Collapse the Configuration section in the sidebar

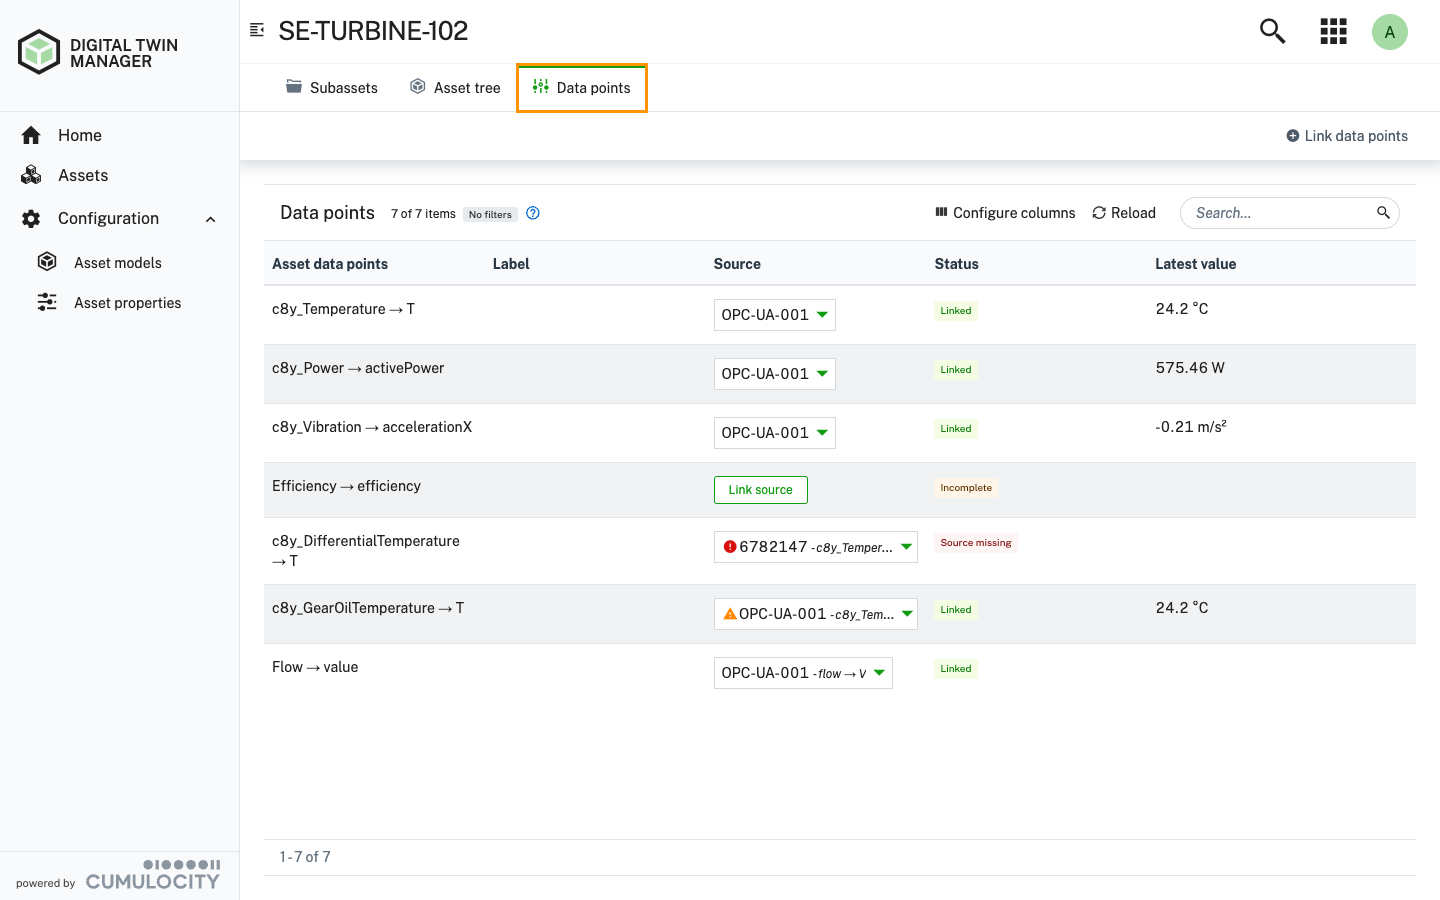(209, 218)
